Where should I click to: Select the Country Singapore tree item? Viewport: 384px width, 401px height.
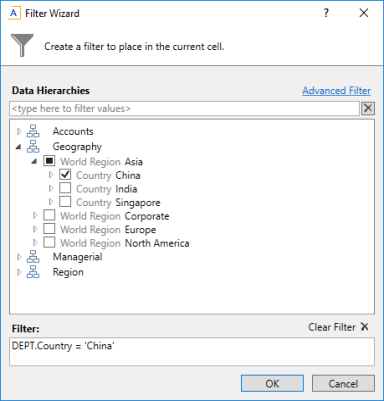[118, 202]
